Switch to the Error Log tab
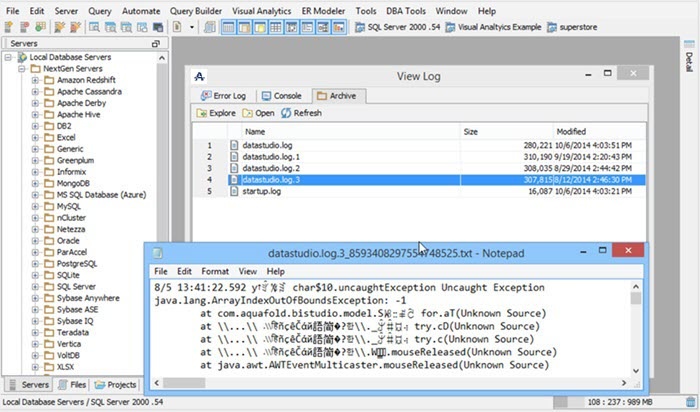 (223, 96)
